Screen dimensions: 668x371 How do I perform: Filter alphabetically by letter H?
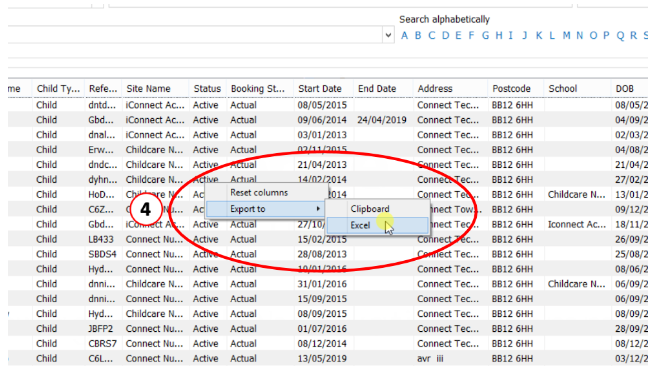pyautogui.click(x=499, y=35)
